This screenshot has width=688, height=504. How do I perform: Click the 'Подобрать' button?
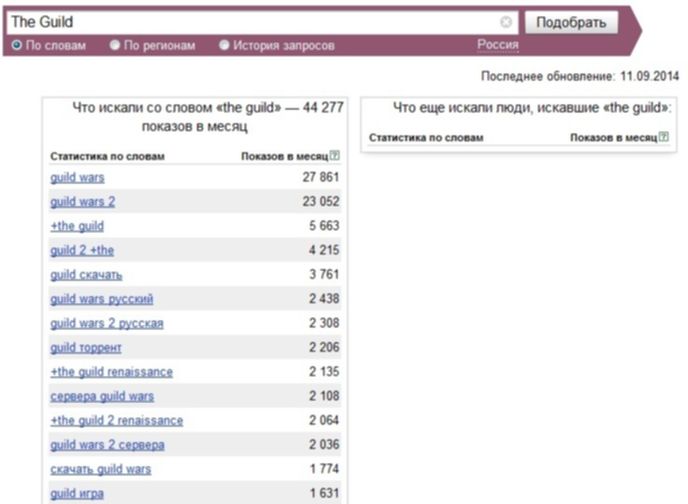(571, 22)
